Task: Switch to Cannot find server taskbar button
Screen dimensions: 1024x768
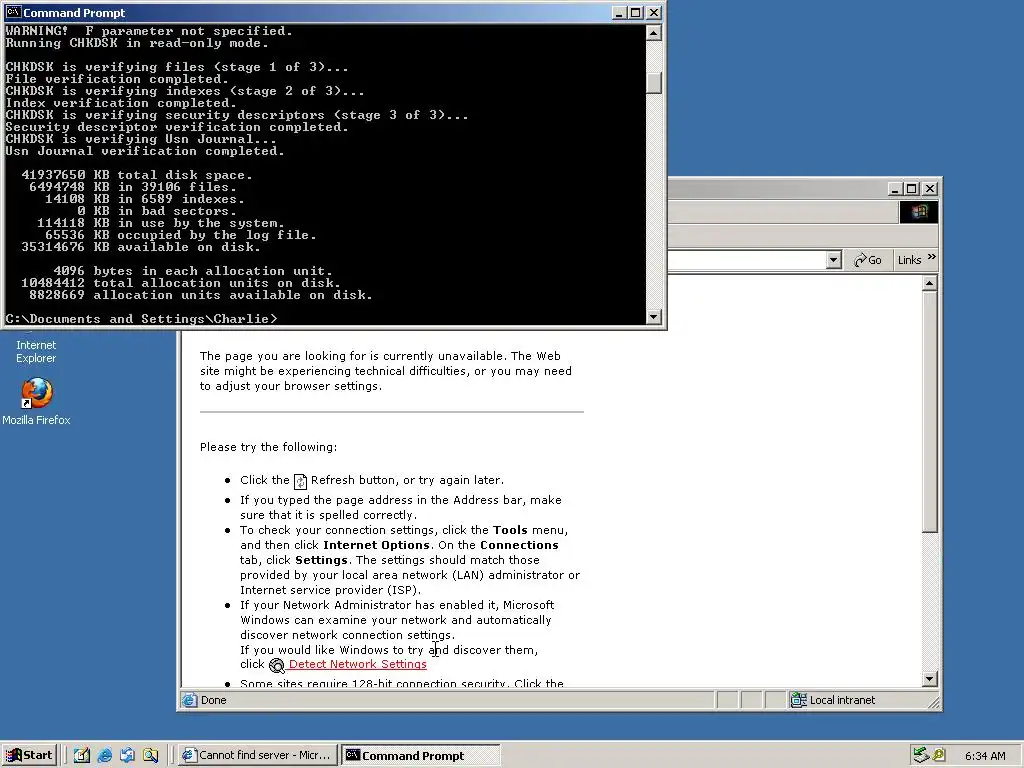Action: (x=257, y=755)
